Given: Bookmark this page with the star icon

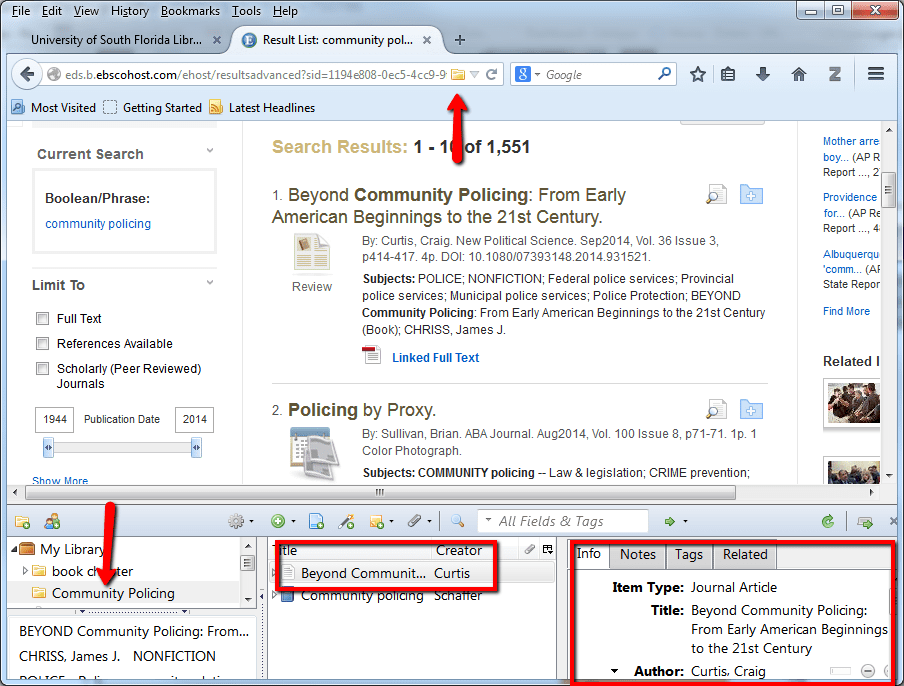Looking at the screenshot, I should click(698, 73).
